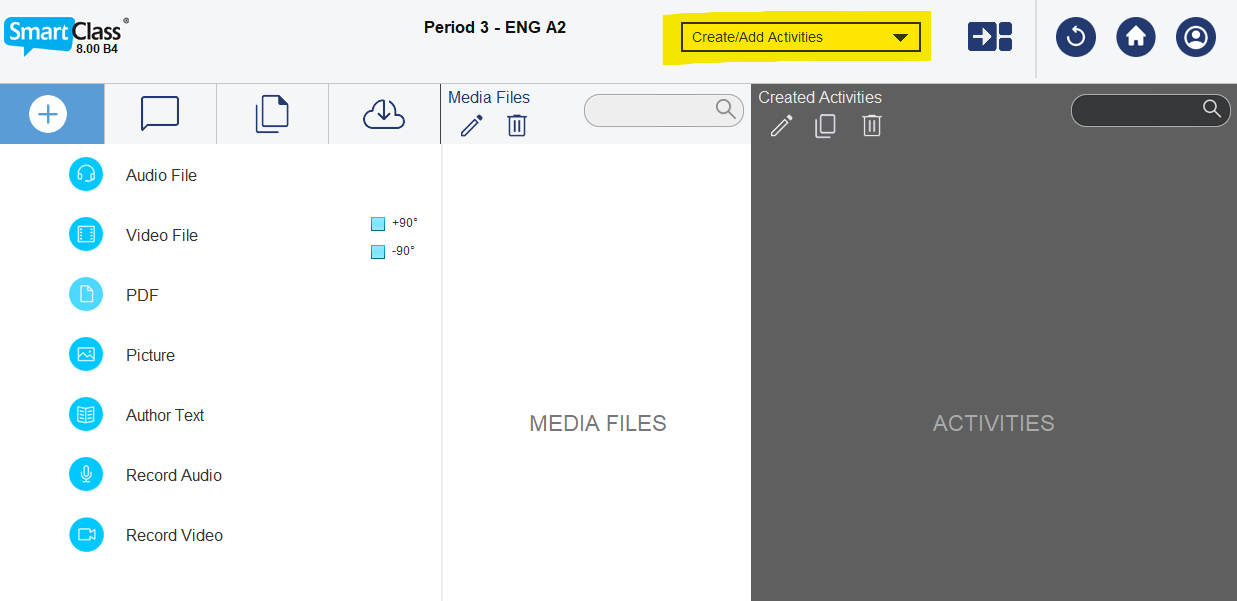Click the Media Files edit pencil icon
The height and width of the screenshot is (601, 1237).
(472, 126)
